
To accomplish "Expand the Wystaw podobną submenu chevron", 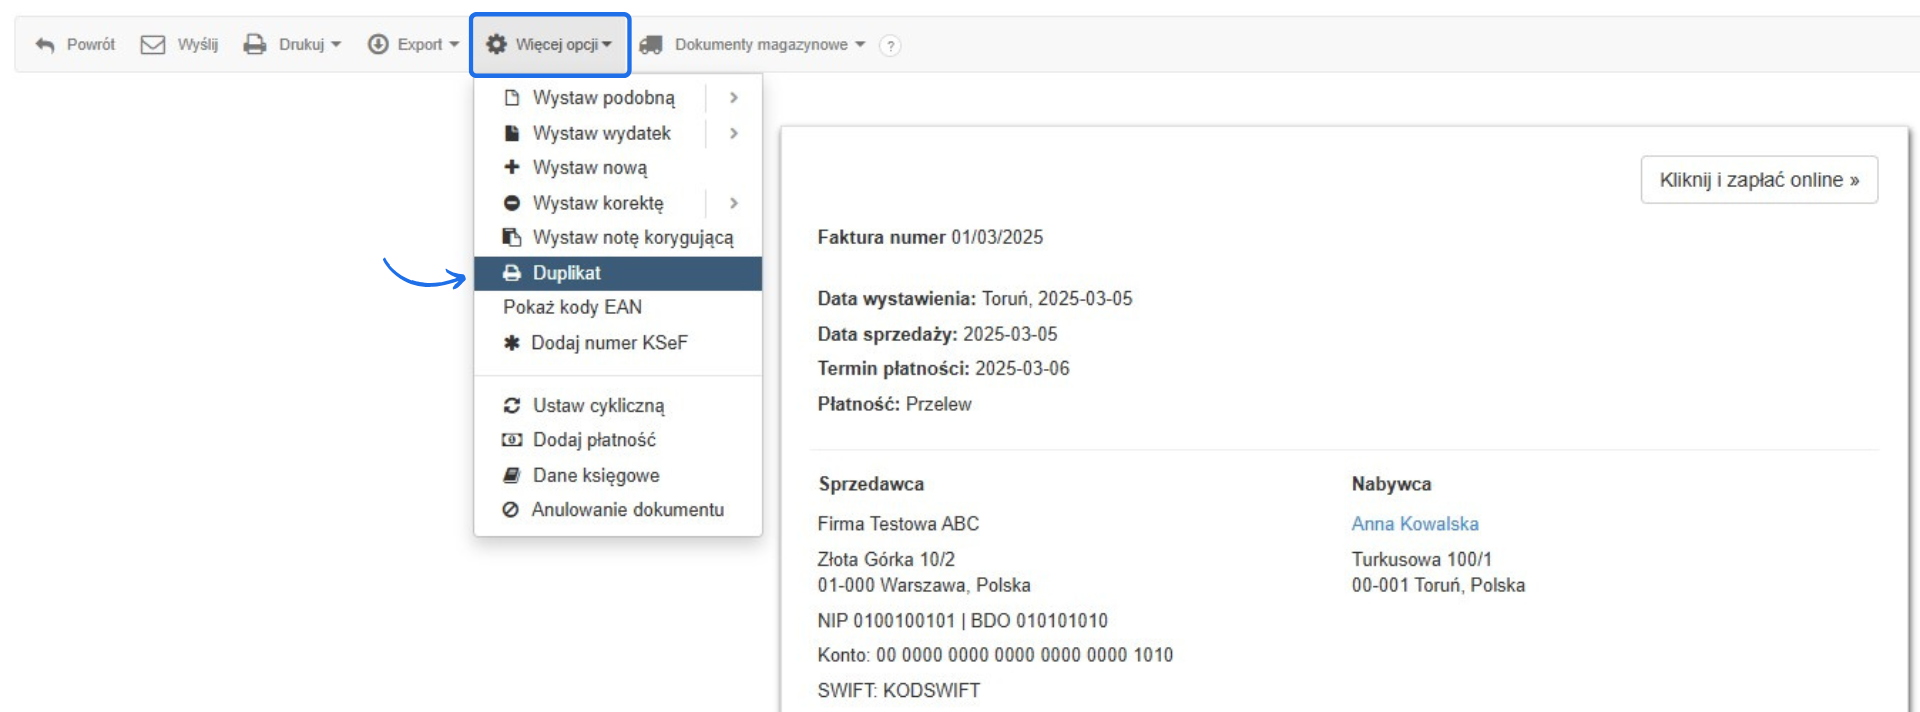I will pos(734,98).
